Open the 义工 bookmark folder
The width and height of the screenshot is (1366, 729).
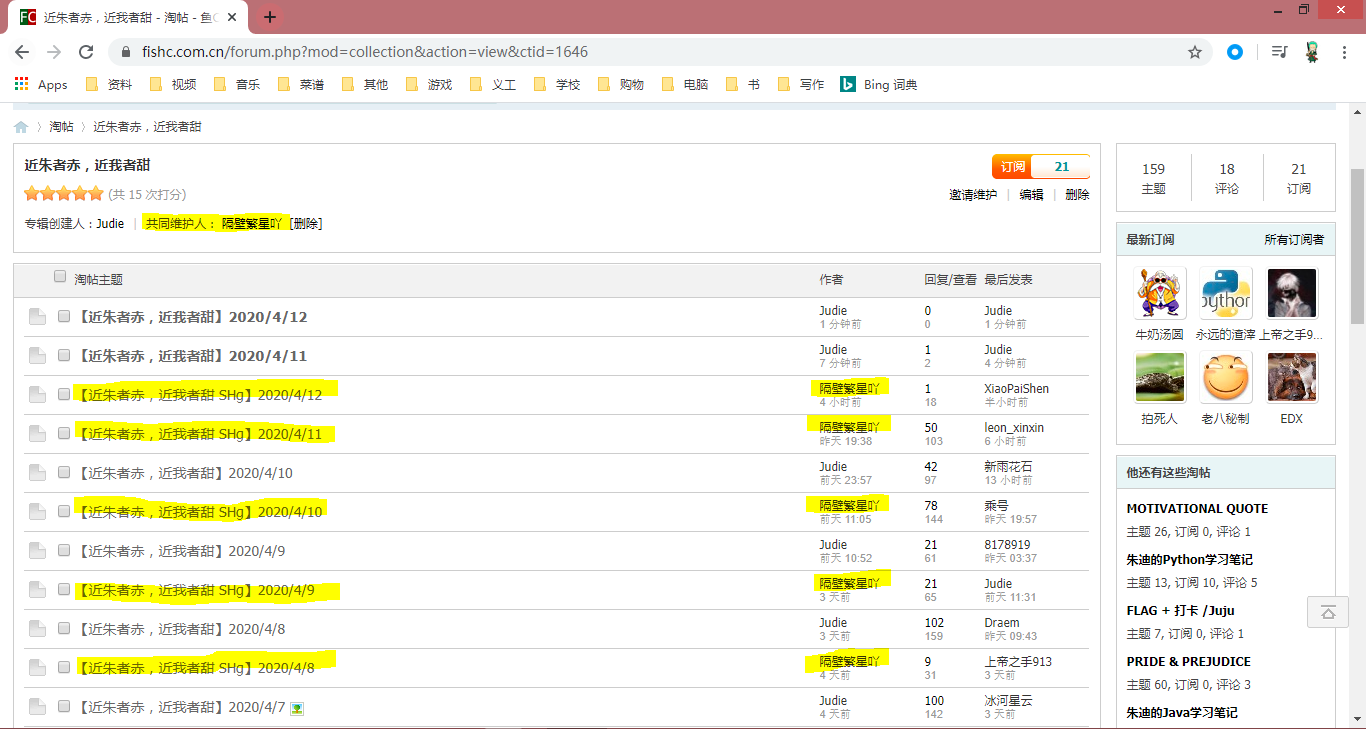tap(493, 85)
